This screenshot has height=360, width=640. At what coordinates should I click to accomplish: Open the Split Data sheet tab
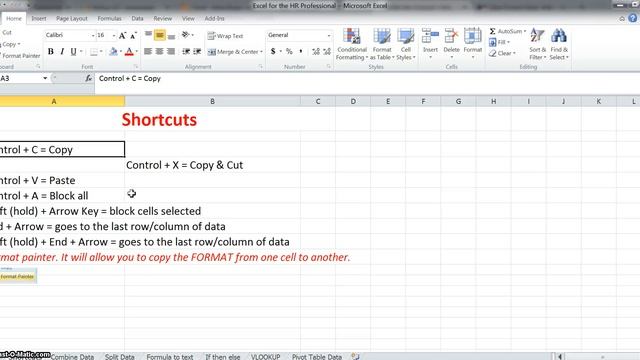[120, 356]
